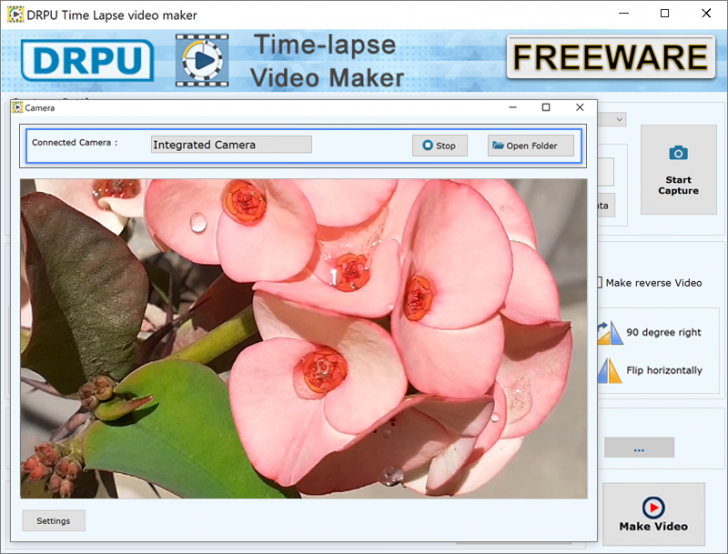
Task: Close the DRPU Time Lapse main window
Action: (x=706, y=13)
